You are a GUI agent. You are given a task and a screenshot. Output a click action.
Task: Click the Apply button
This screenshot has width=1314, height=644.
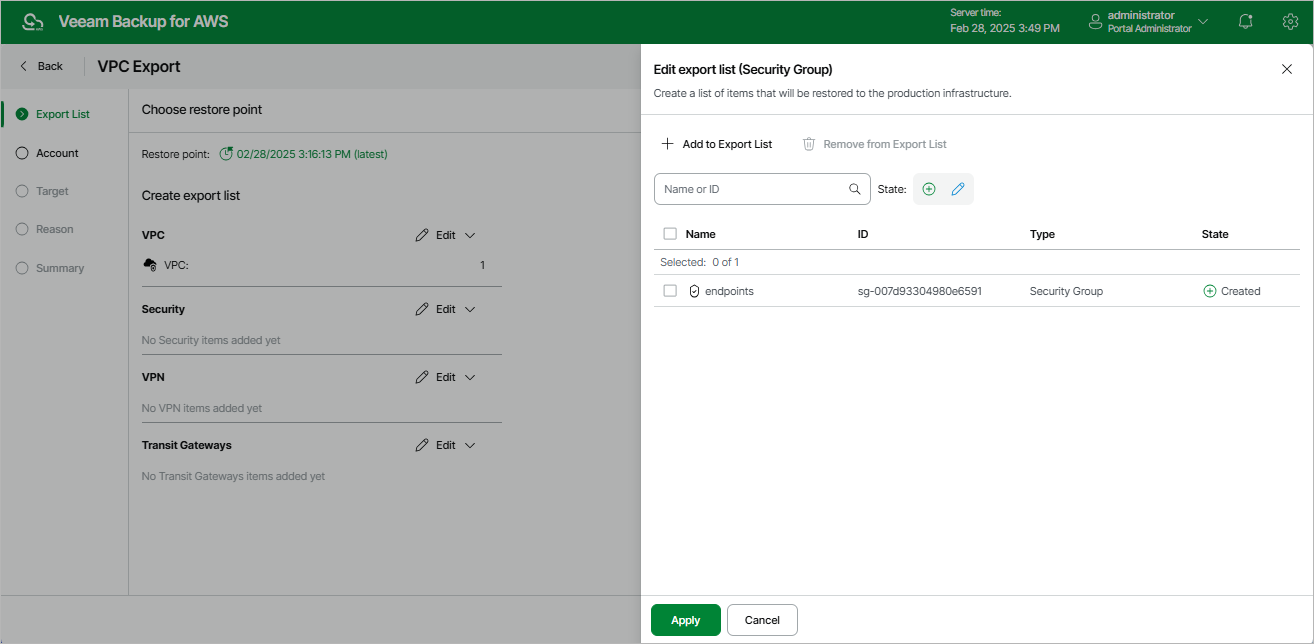pyautogui.click(x=685, y=620)
